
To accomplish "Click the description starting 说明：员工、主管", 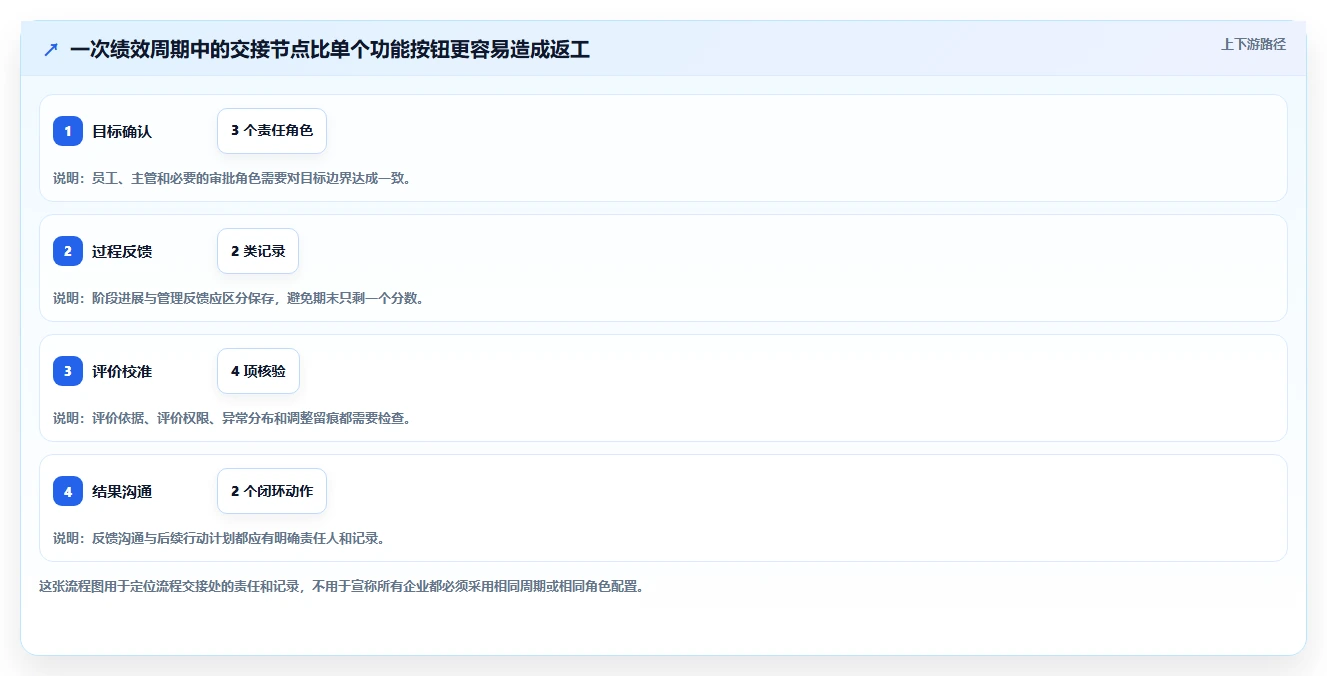I will [x=232, y=178].
